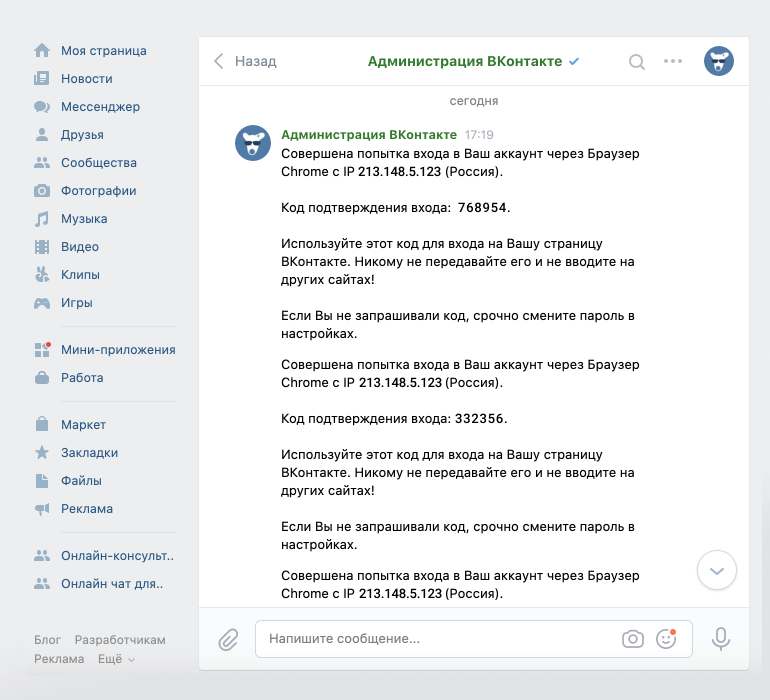Screen dimensions: 770x700
Task: Click the briefcase icon beside Работа
Action: (42, 377)
